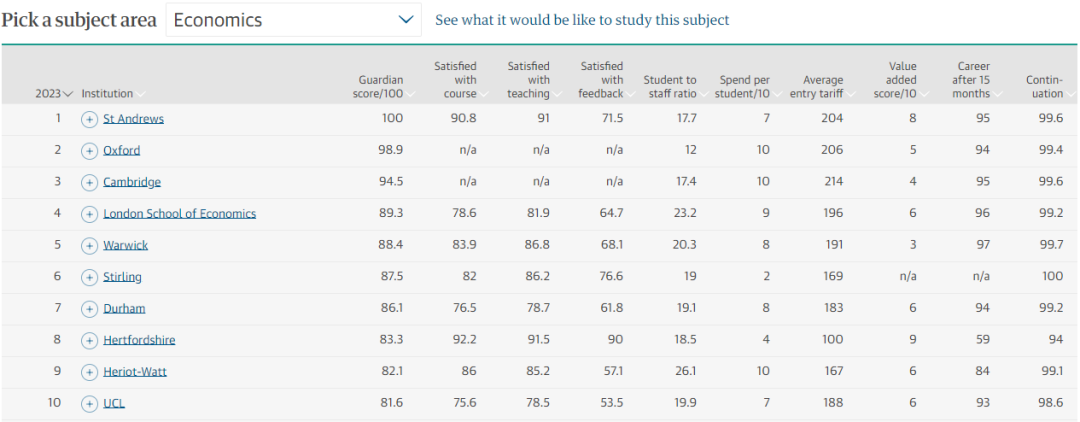The width and height of the screenshot is (1080, 422).
Task: Sort by Career after 15 months column
Action: click(x=971, y=80)
